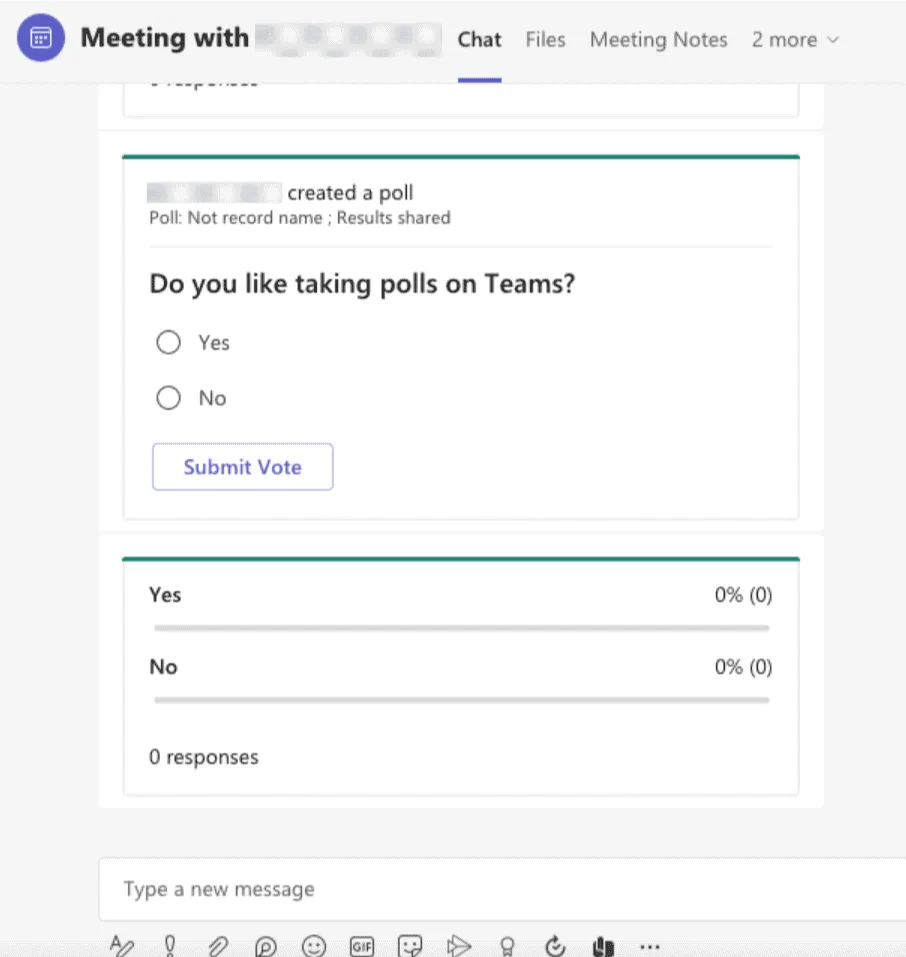906x957 pixels.
Task: Attach a file using the paperclip icon
Action: [218, 946]
